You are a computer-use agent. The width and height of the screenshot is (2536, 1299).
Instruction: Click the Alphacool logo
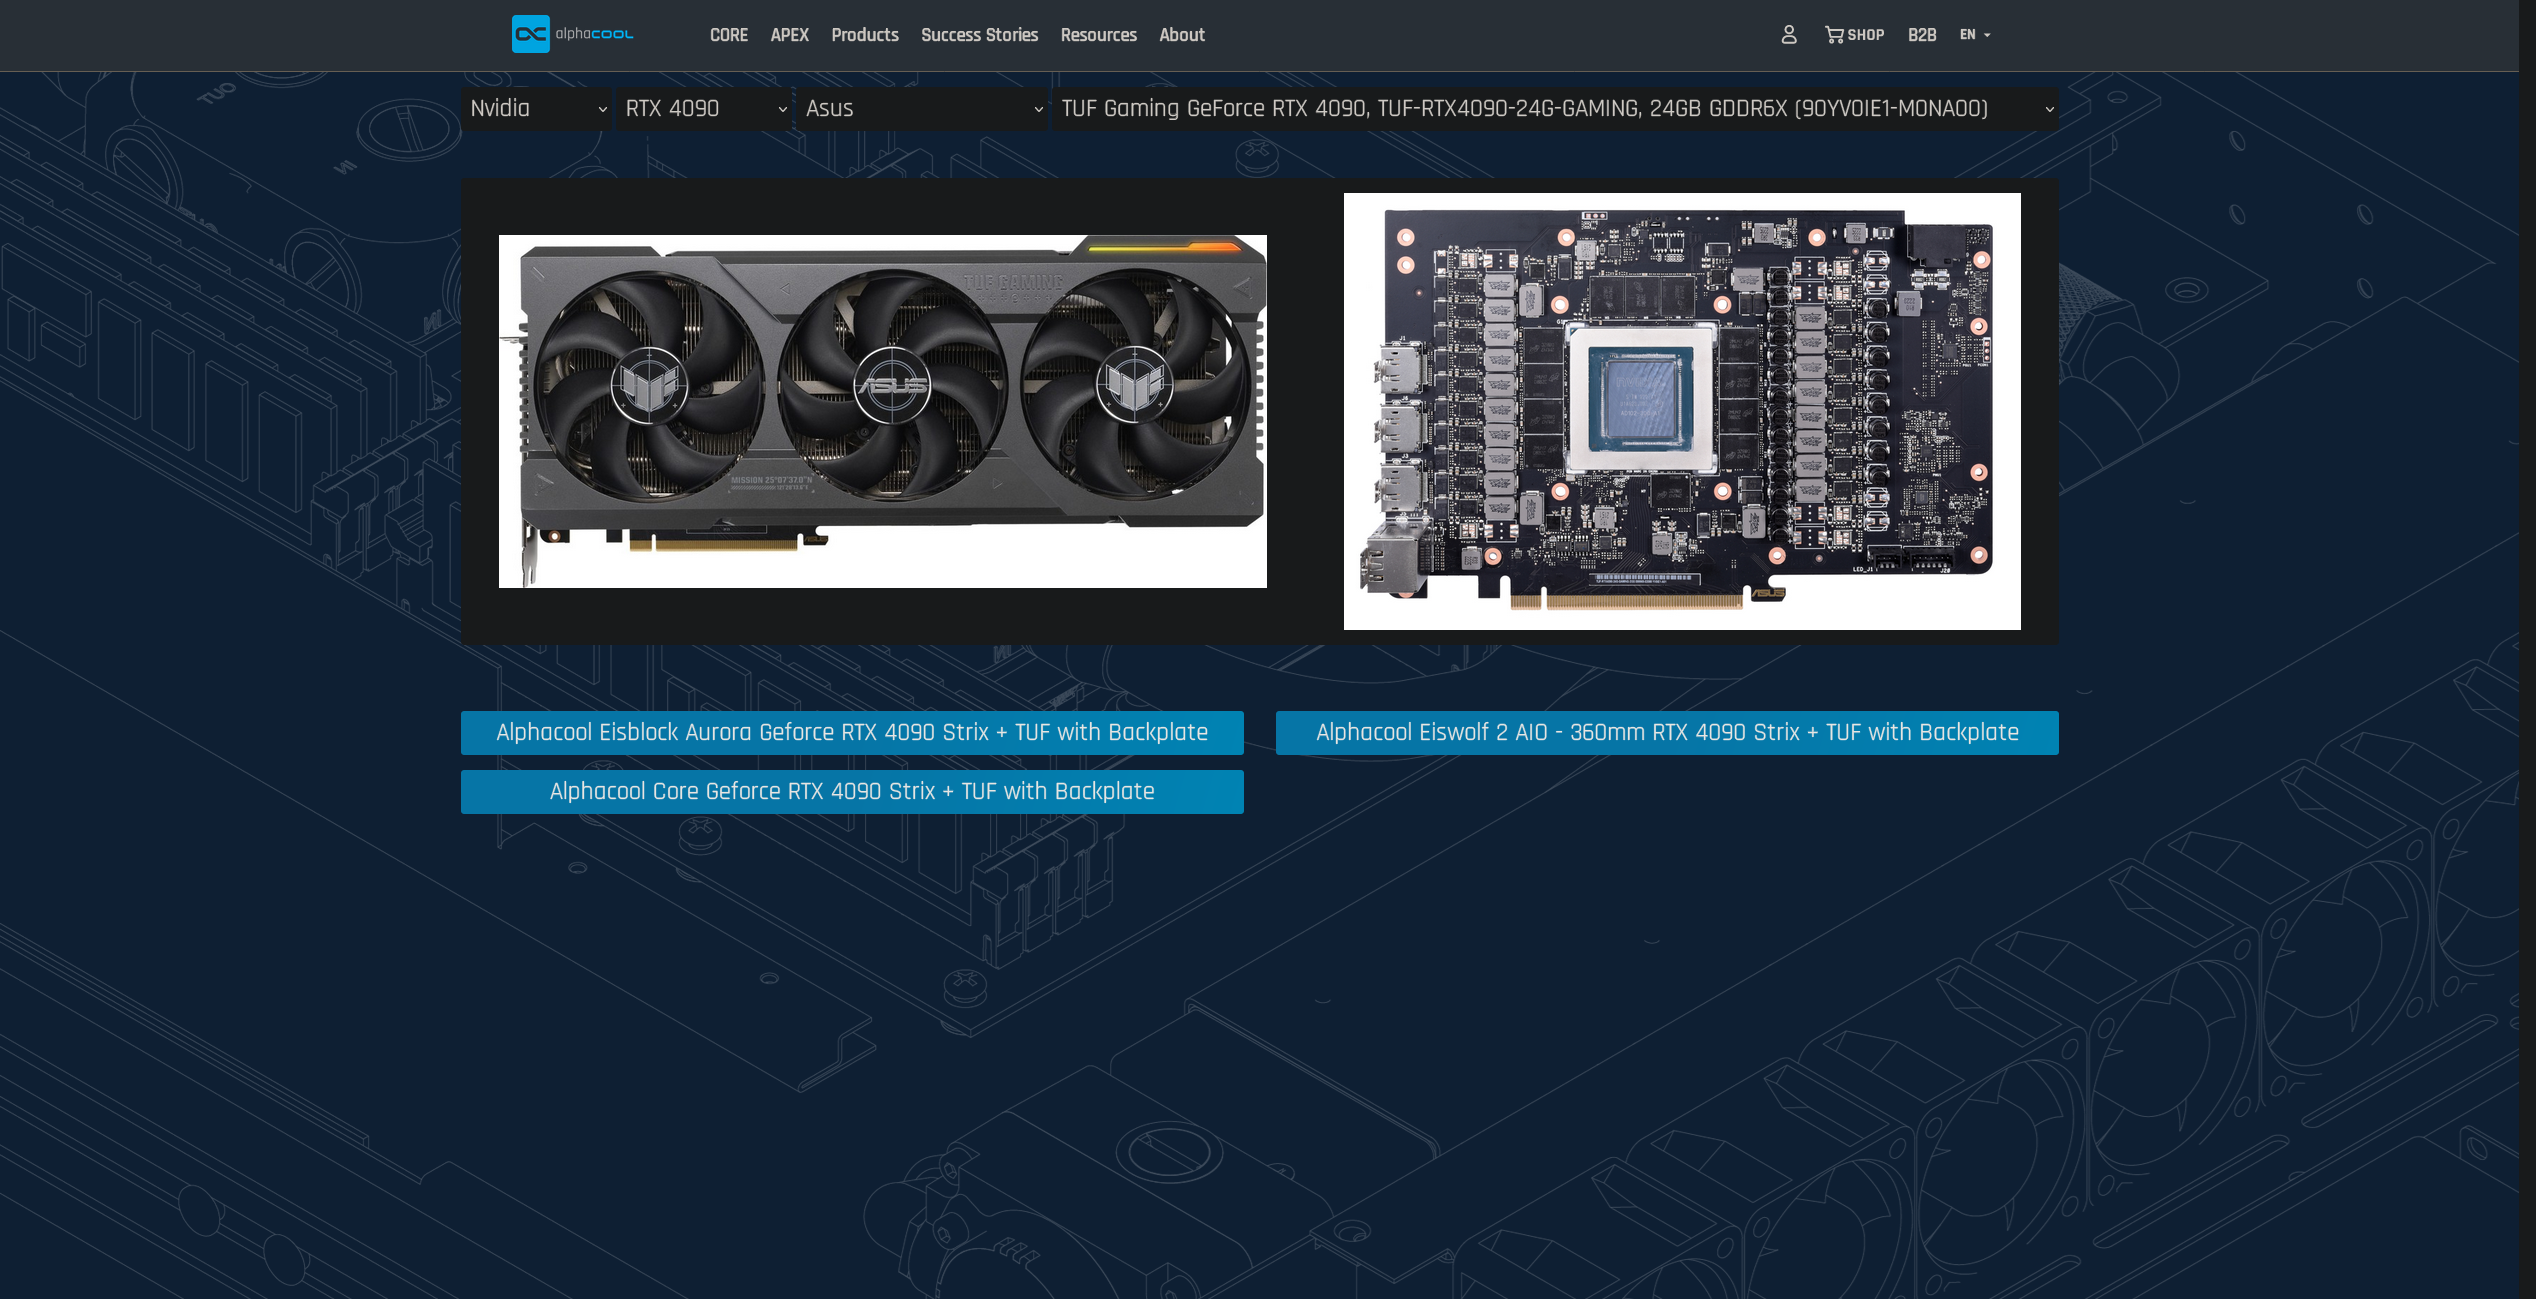(572, 33)
